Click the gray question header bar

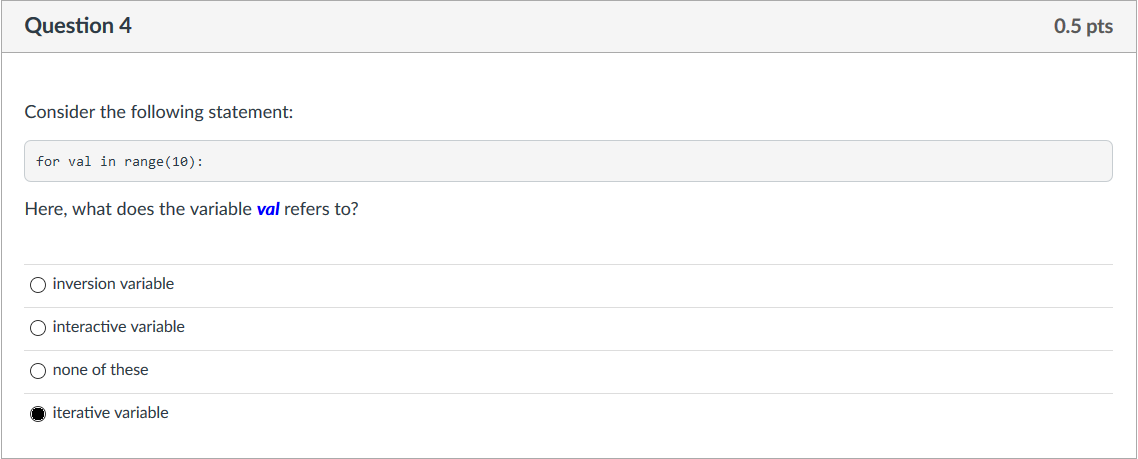569,26
